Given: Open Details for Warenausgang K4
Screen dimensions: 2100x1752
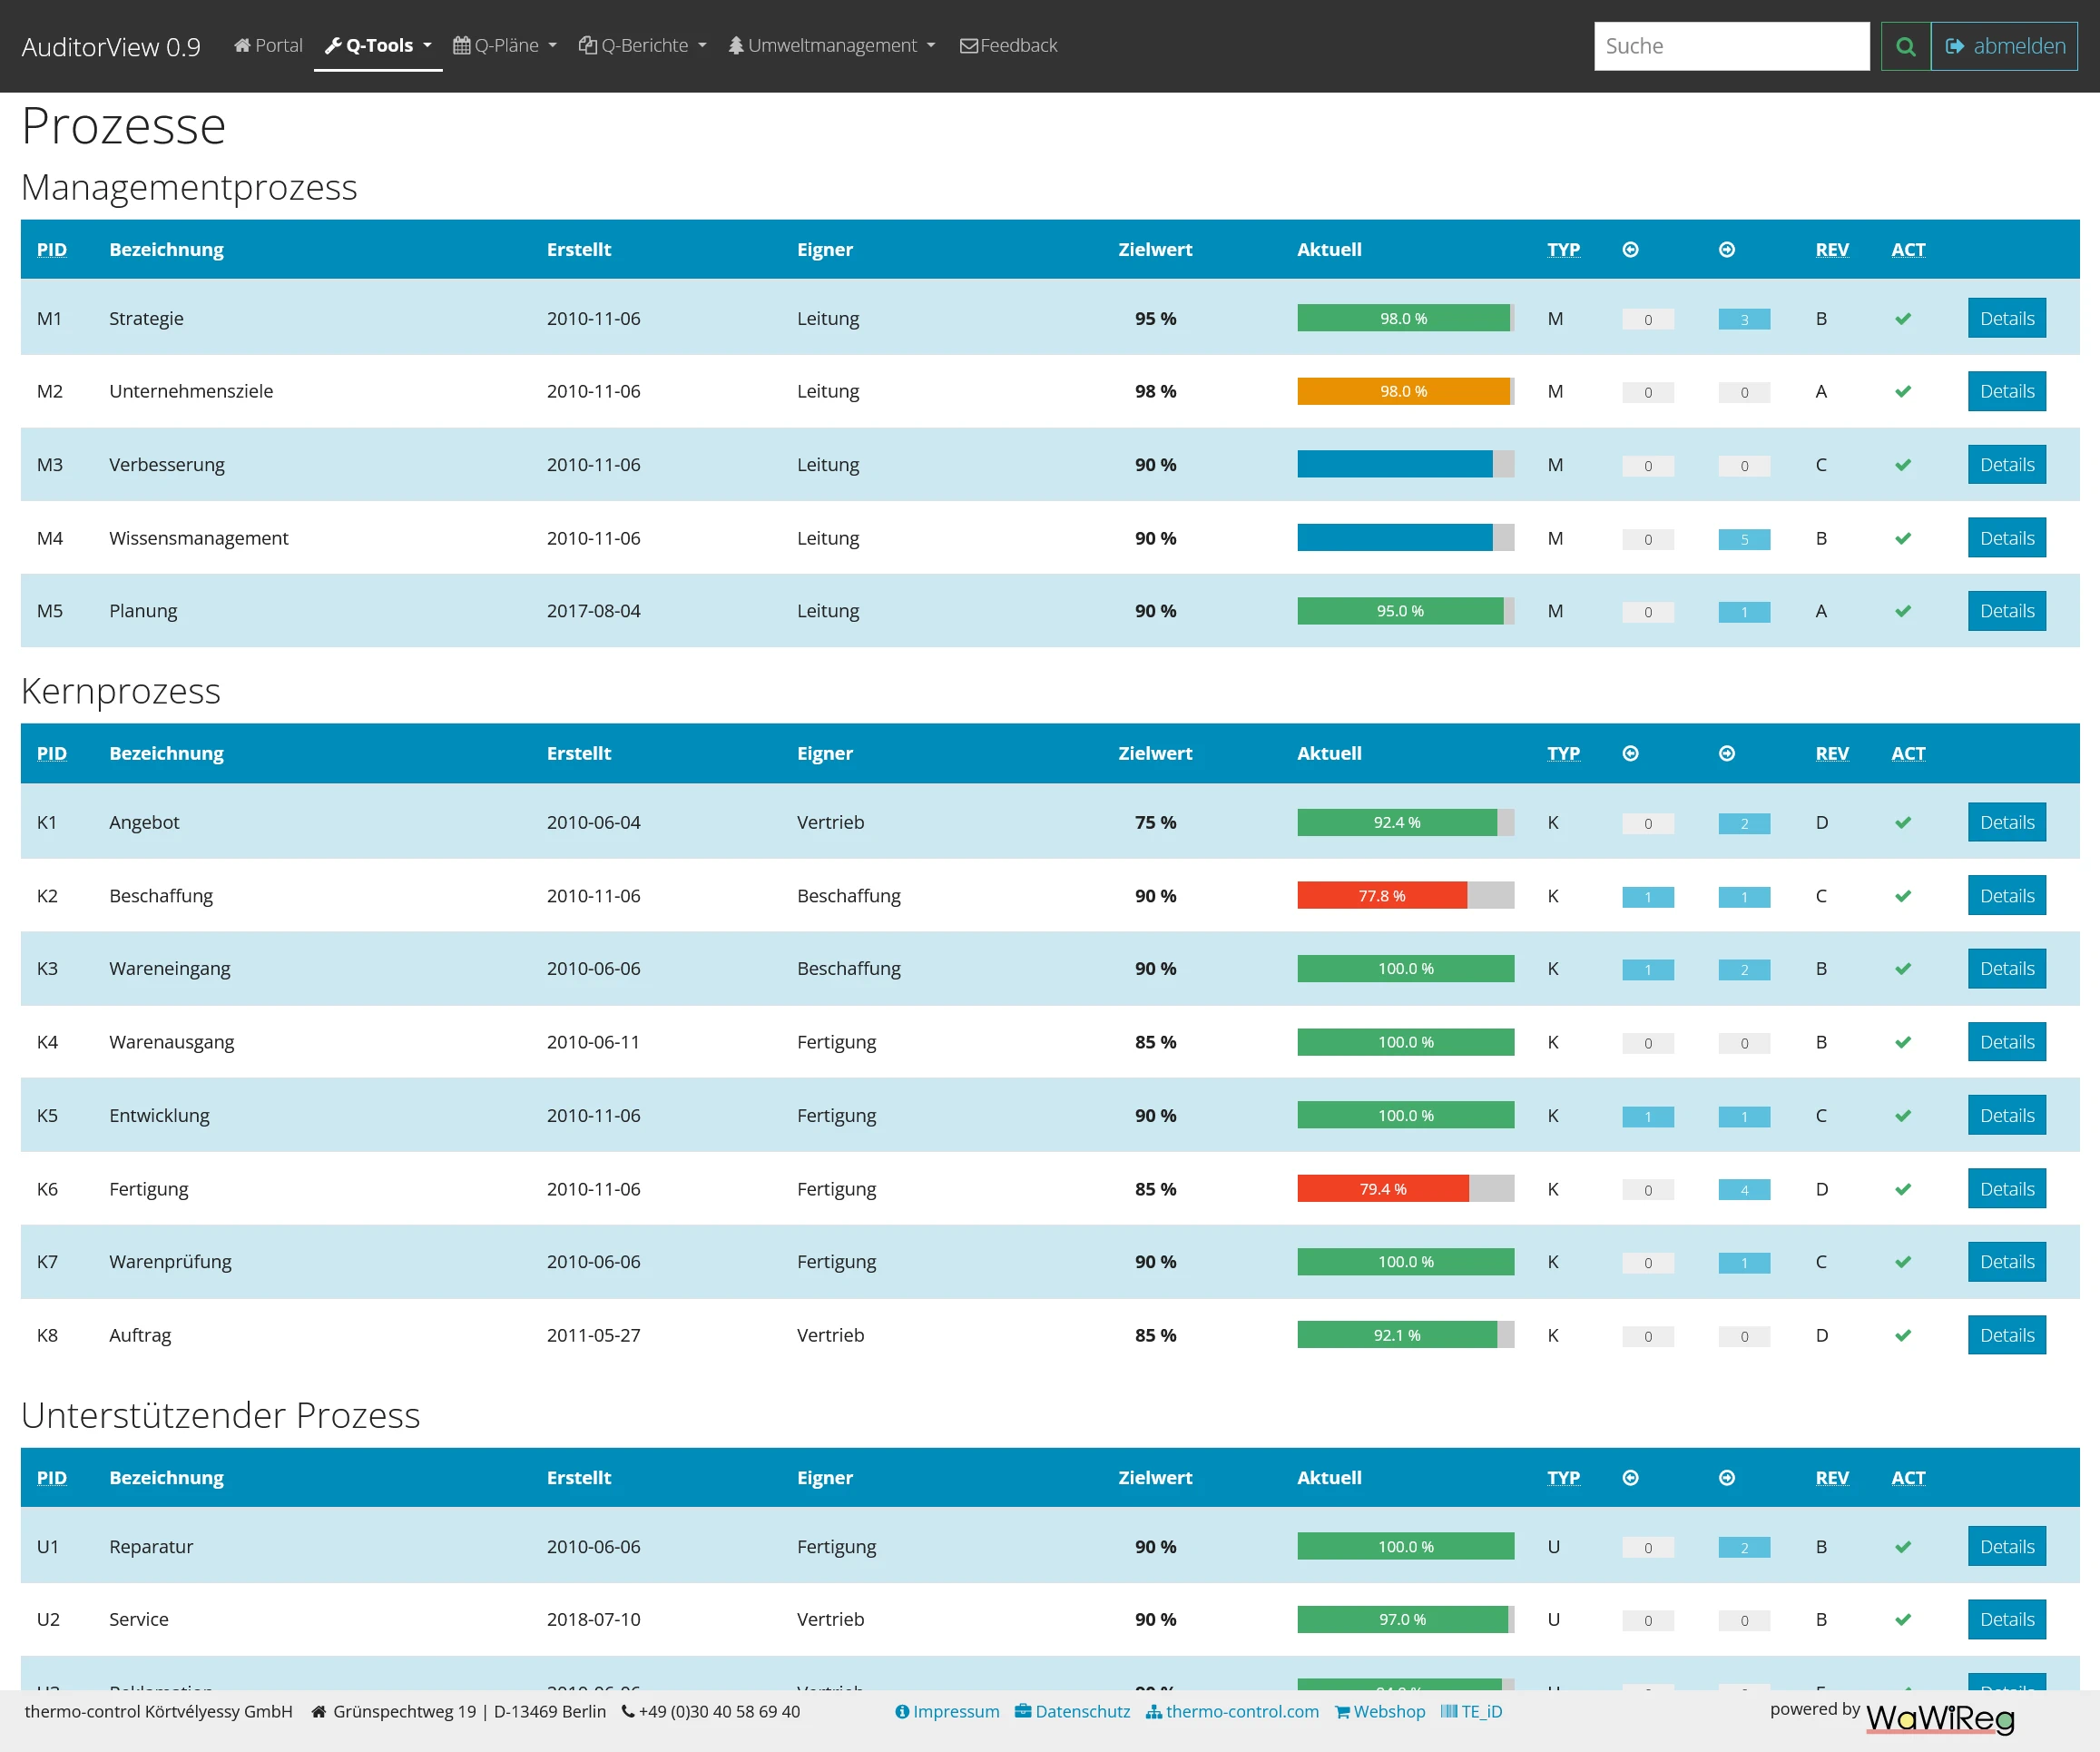Looking at the screenshot, I should (x=2006, y=1041).
